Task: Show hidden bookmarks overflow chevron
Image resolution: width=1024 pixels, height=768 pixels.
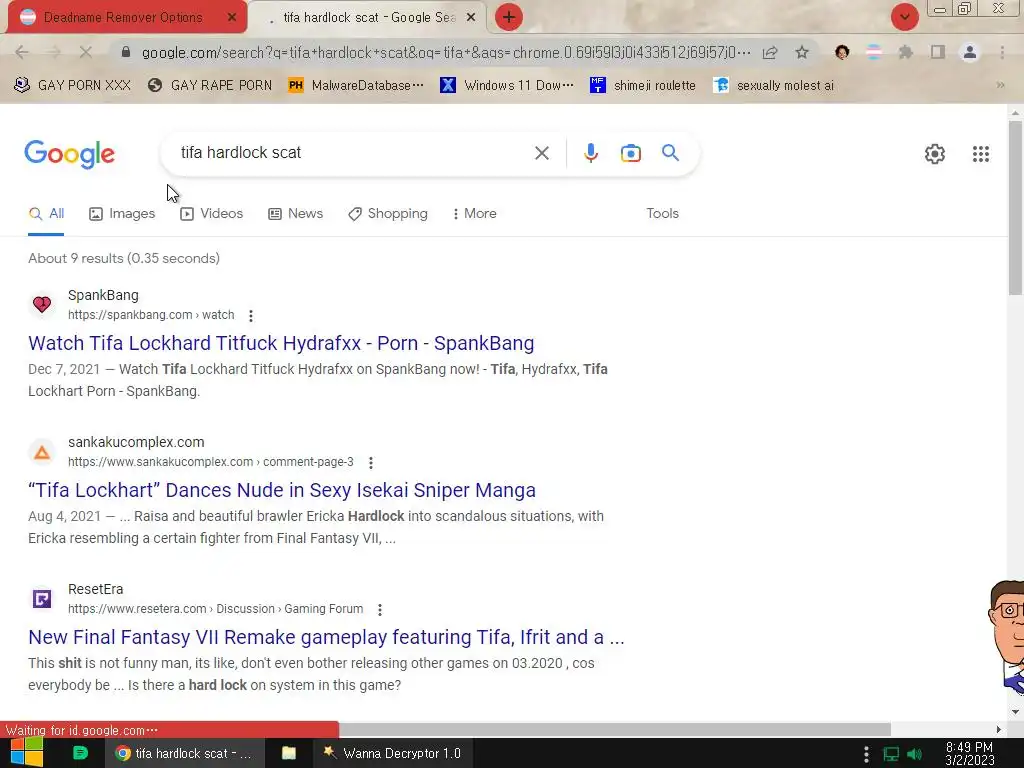Action: coord(1000,85)
